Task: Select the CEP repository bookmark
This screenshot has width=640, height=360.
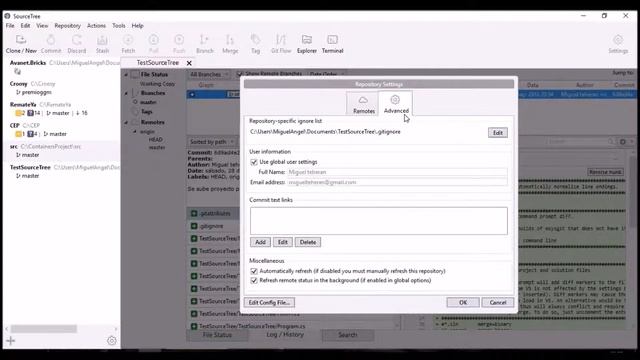Action: [63, 129]
